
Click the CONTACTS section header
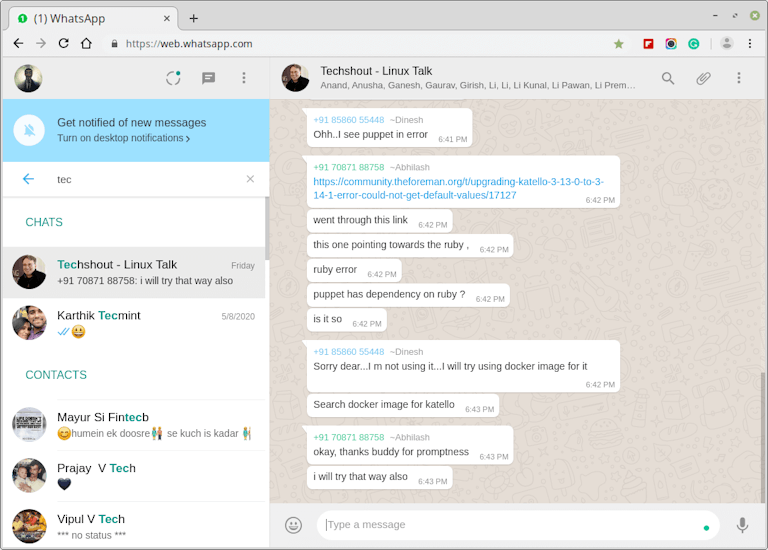tap(56, 375)
